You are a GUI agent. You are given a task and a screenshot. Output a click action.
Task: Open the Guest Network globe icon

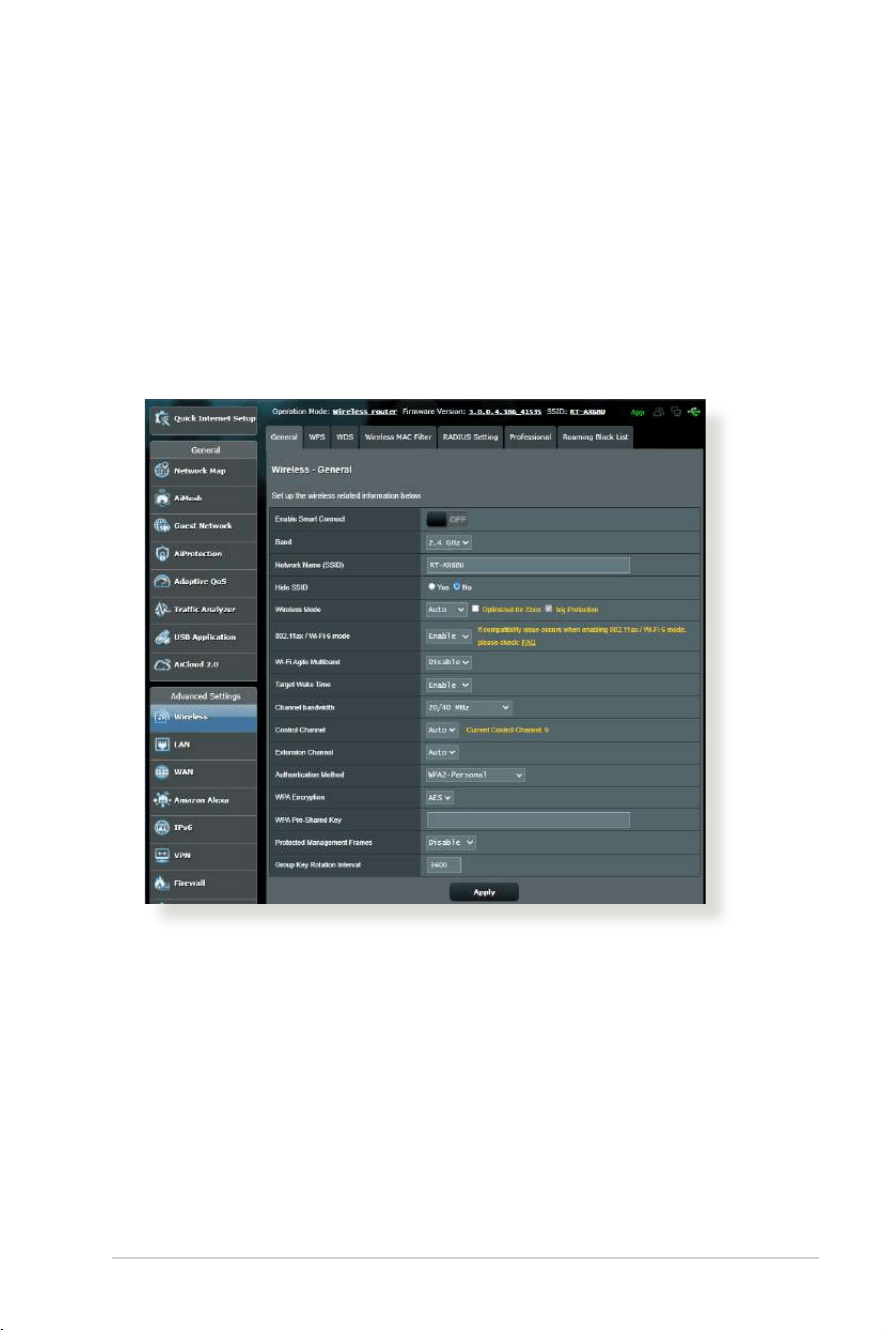[x=163, y=526]
